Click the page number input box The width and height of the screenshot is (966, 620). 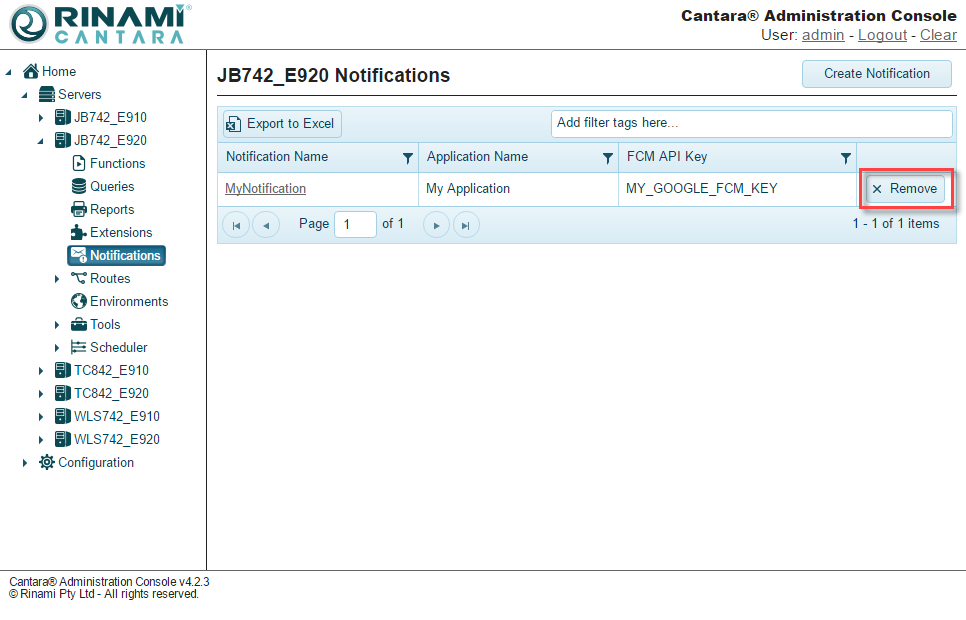(355, 225)
